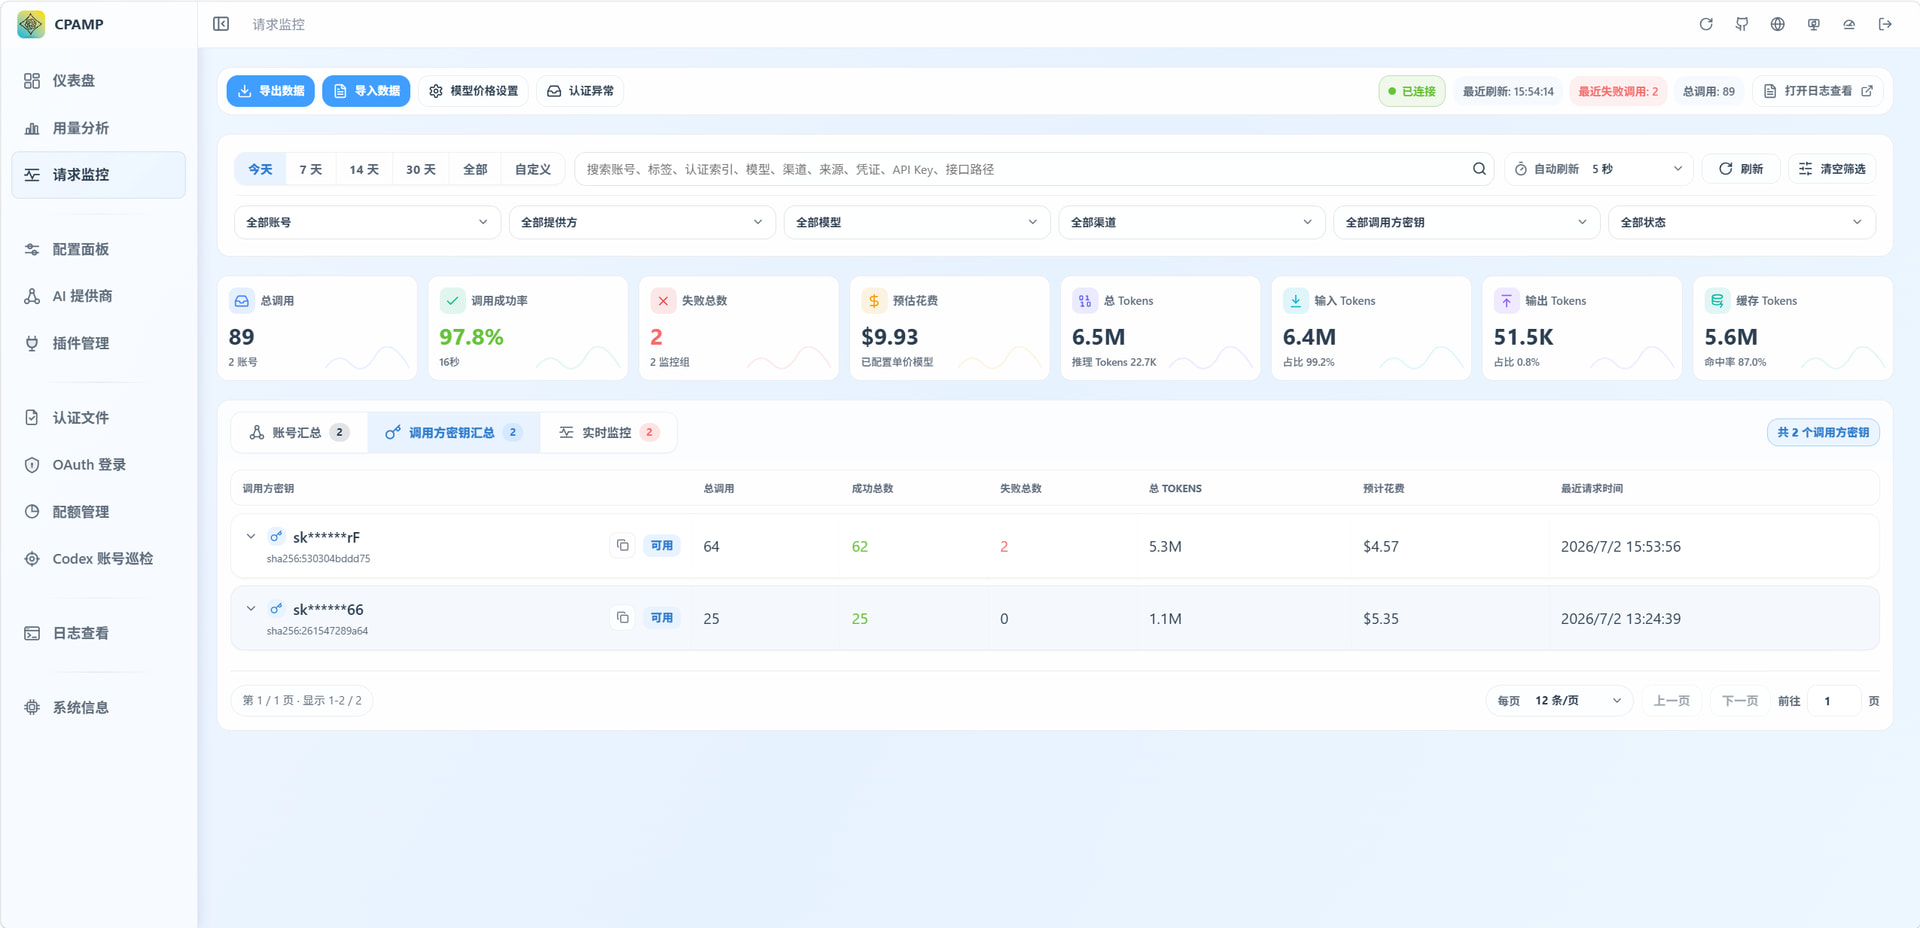Open 配置面板 via its sliders icon
Screen dimensions: 1920x928
coord(32,249)
